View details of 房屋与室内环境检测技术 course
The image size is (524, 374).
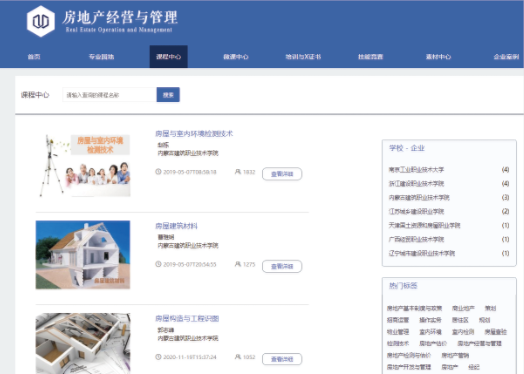point(282,174)
